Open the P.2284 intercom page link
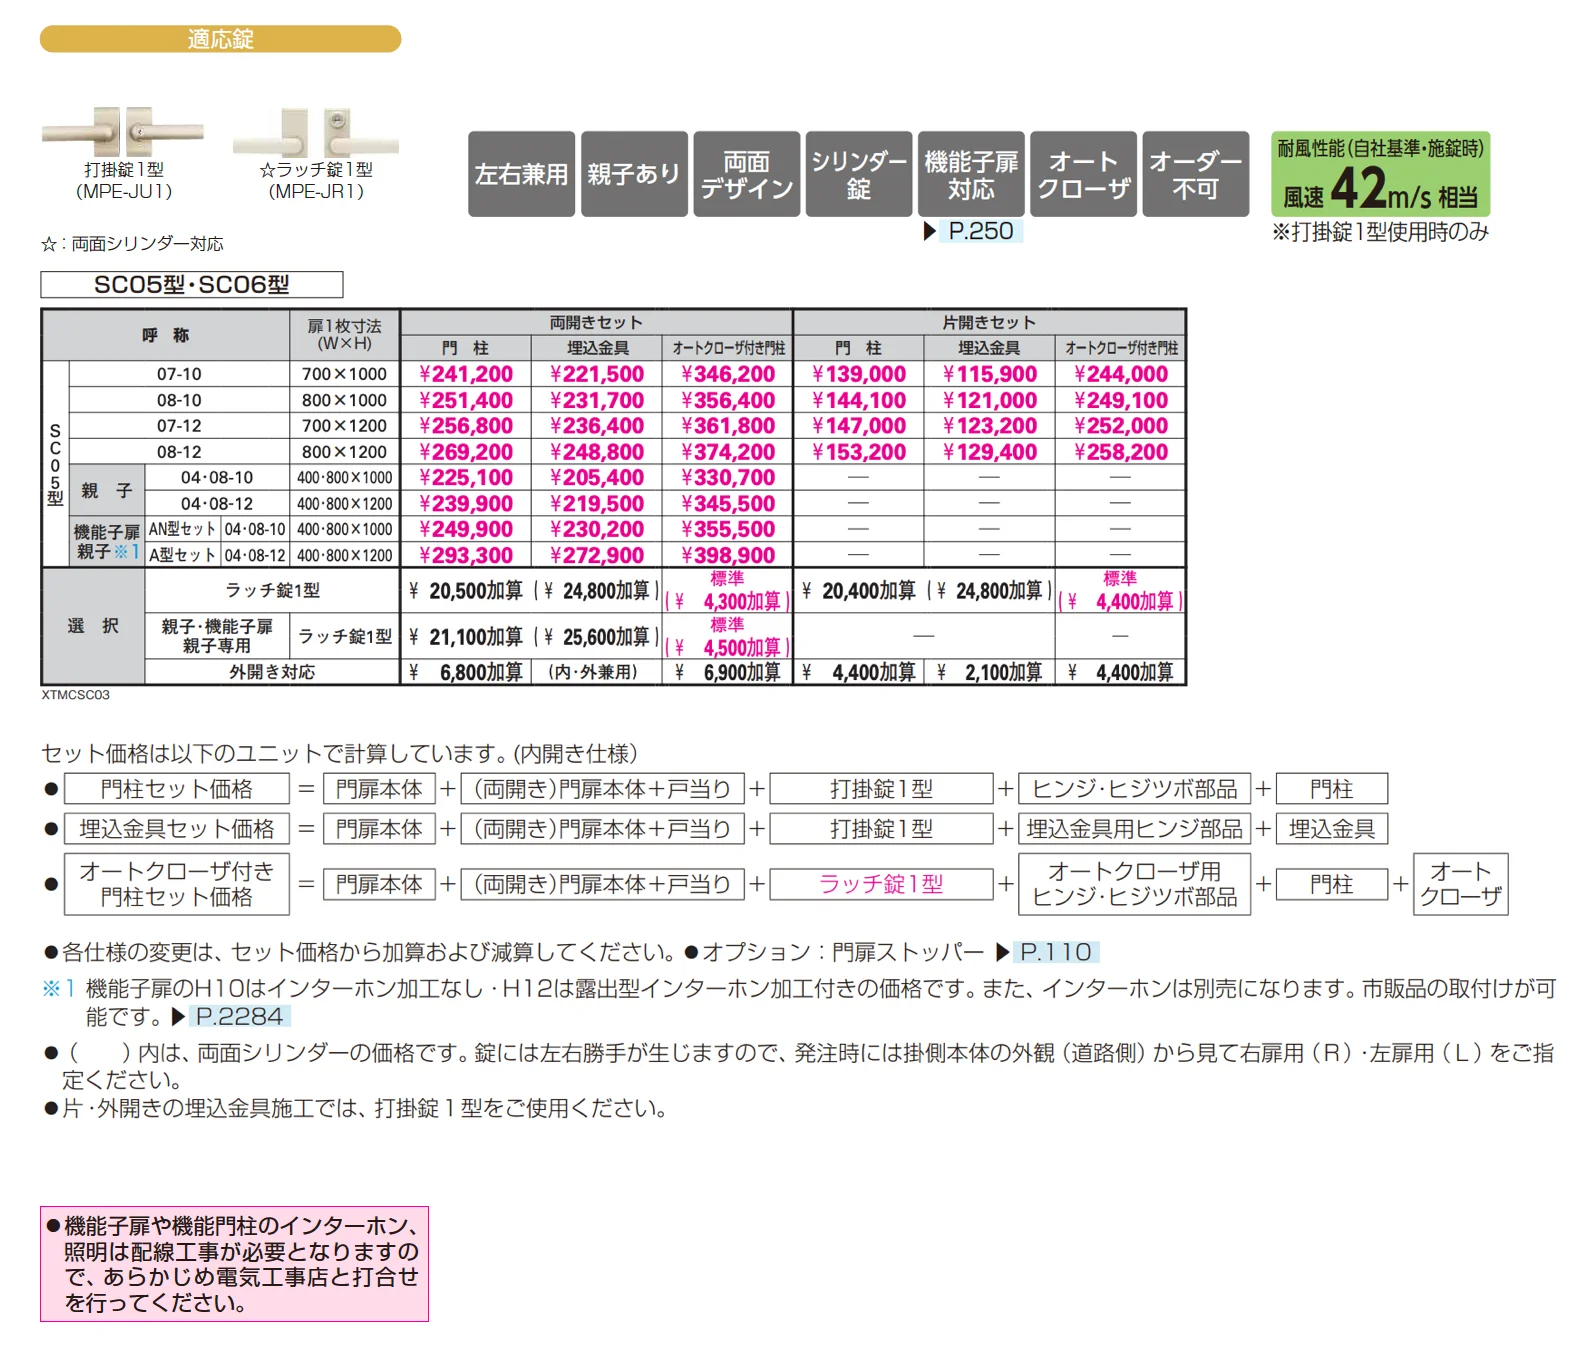Viewport: 1578px width, 1362px height. 240,1017
